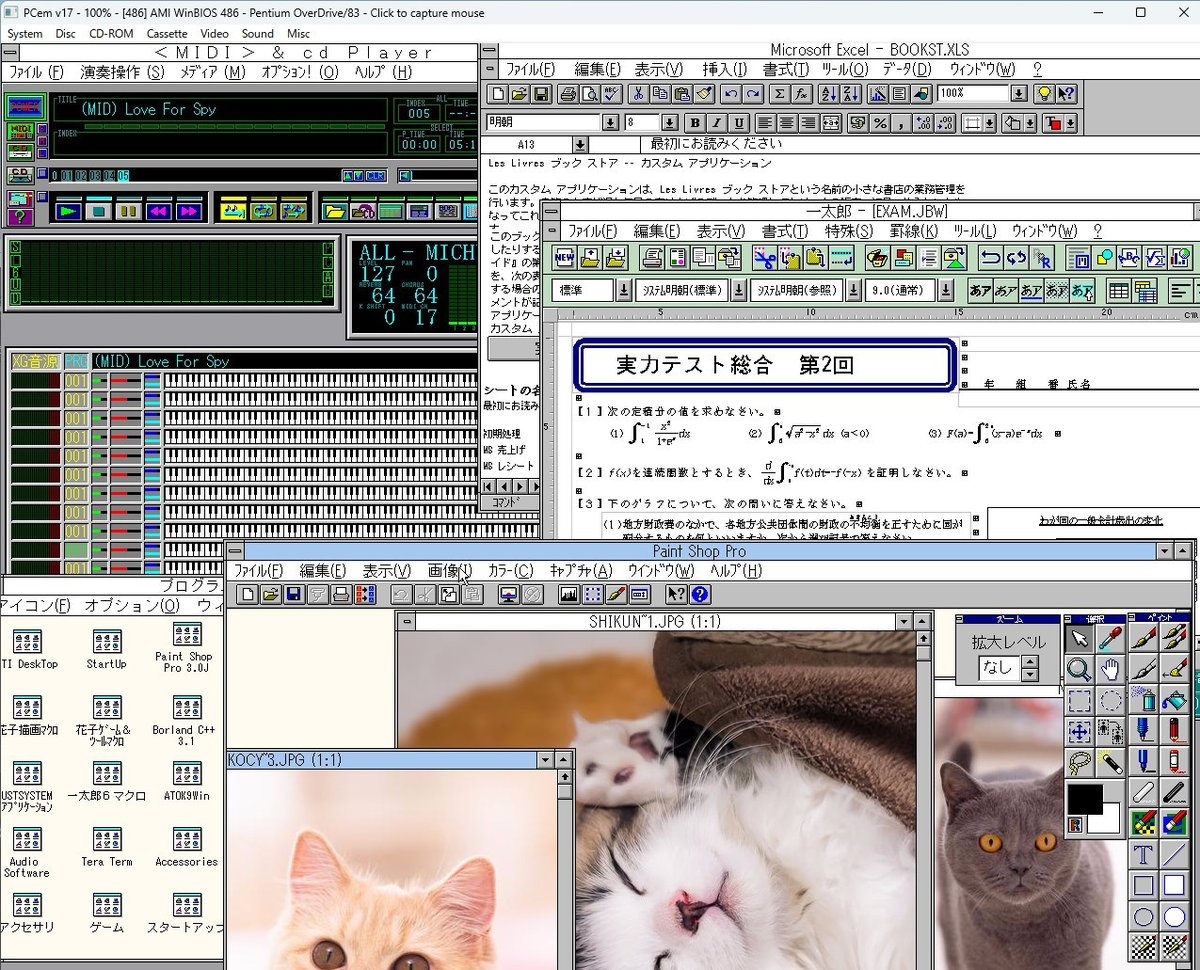Screen dimensions: 1200x970
Task: Select the Text tool in the paint palette
Action: [1143, 855]
